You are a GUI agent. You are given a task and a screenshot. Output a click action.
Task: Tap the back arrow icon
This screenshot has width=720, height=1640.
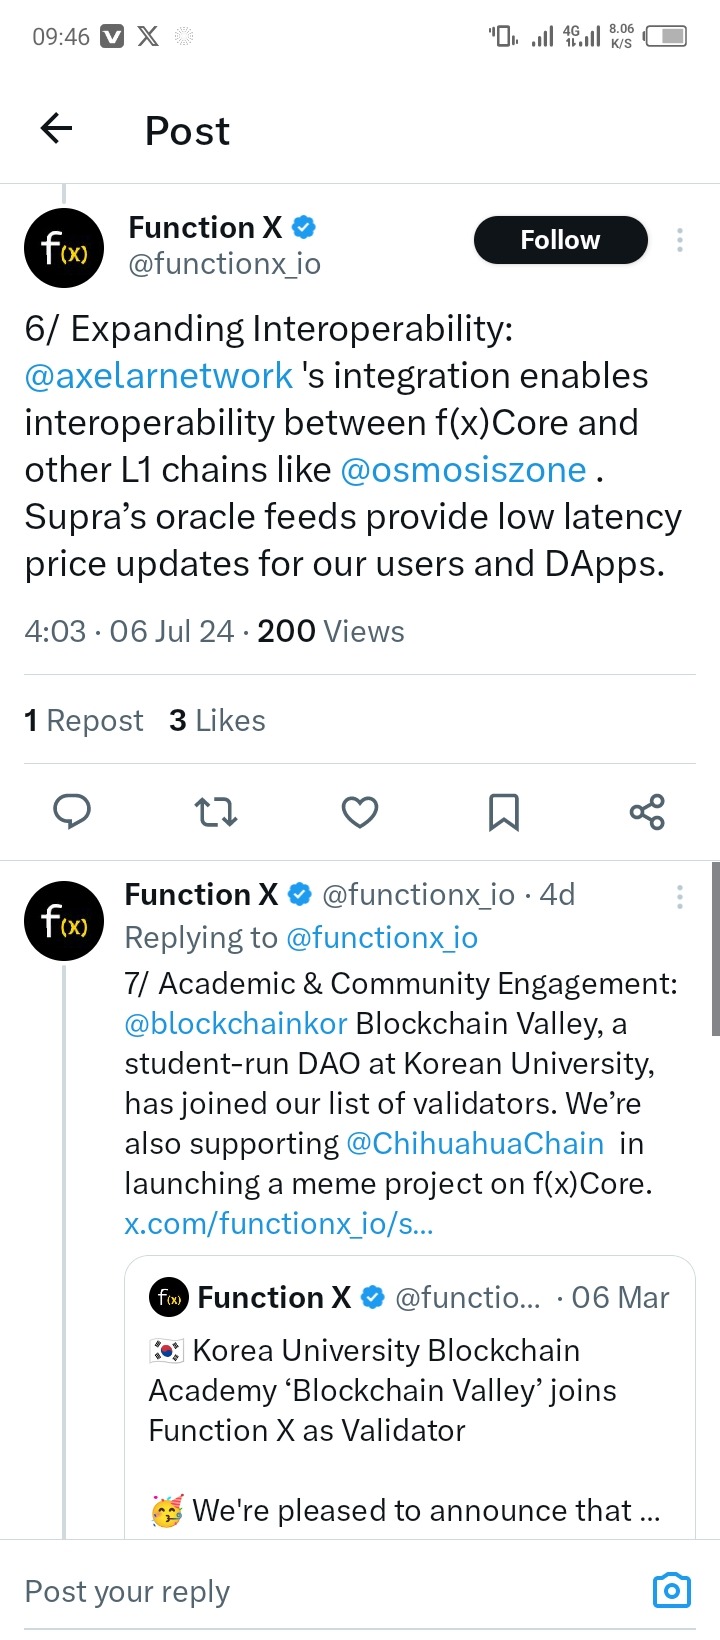pos(57,129)
